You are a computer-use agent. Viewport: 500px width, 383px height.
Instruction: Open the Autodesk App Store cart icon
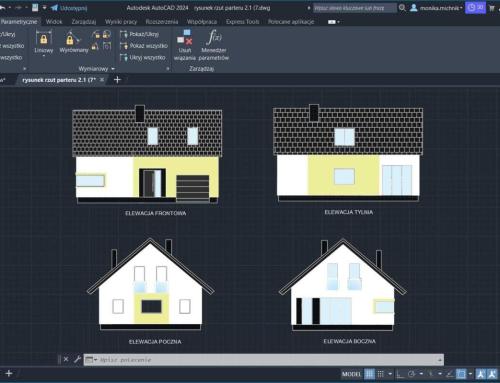pyautogui.click(x=492, y=8)
